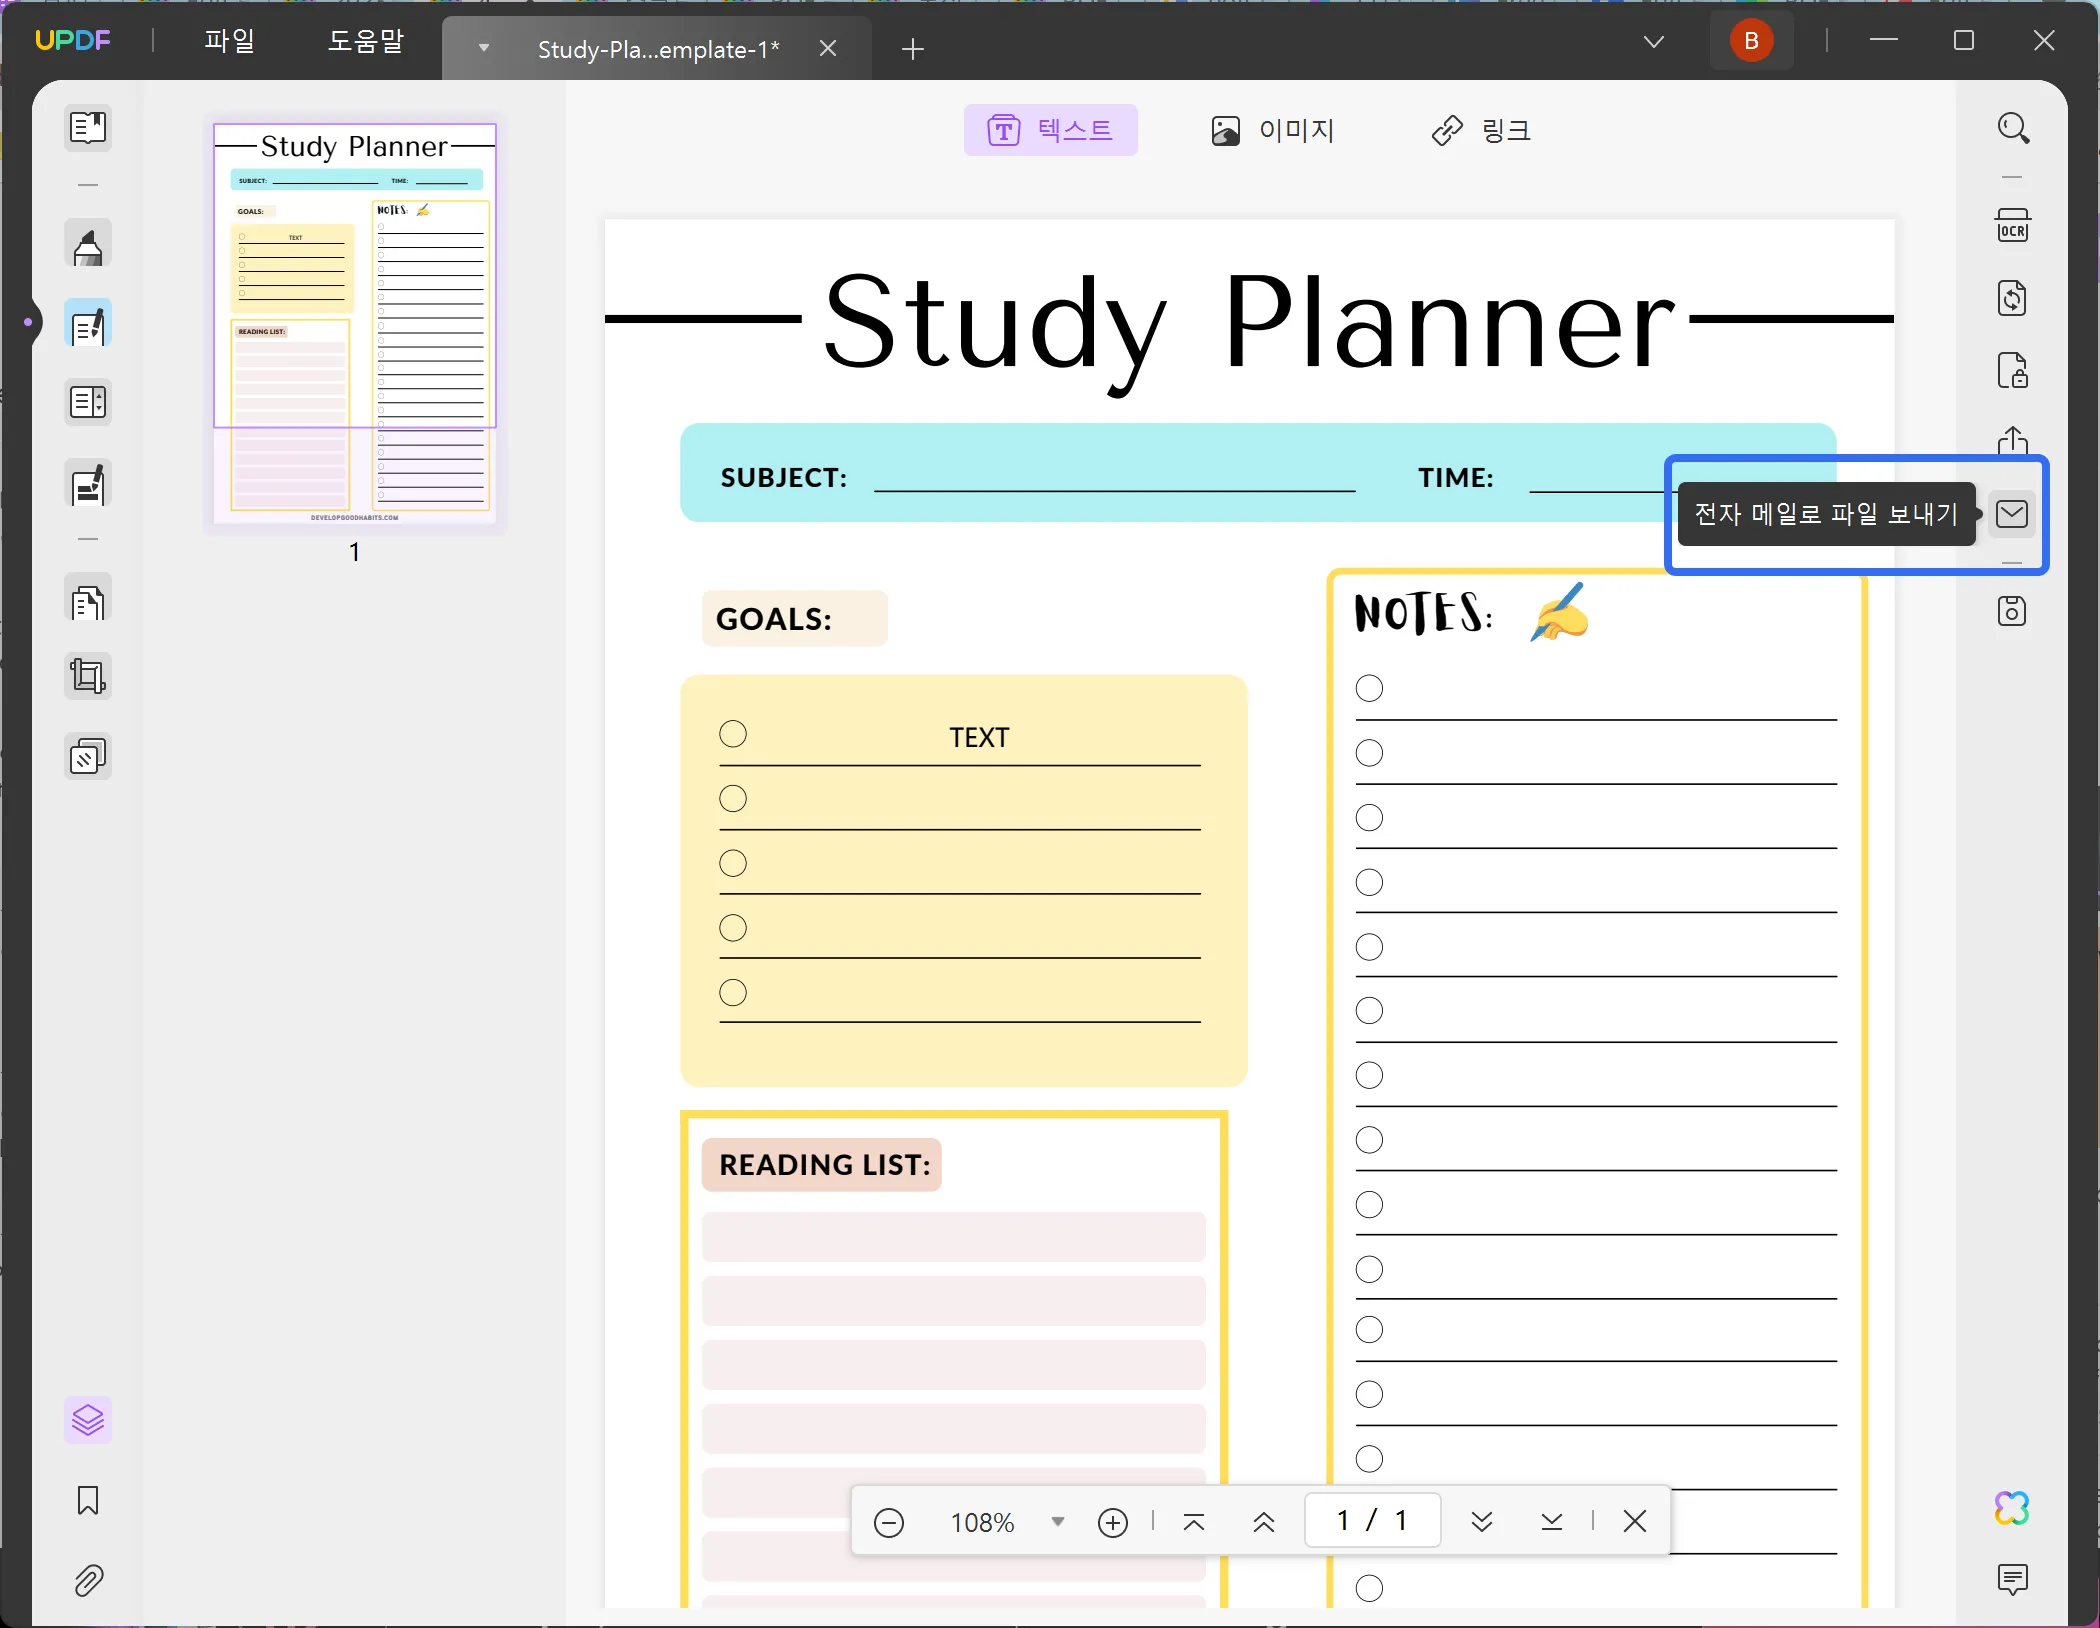Open the zoom percentage dropdown

[x=1058, y=1522]
